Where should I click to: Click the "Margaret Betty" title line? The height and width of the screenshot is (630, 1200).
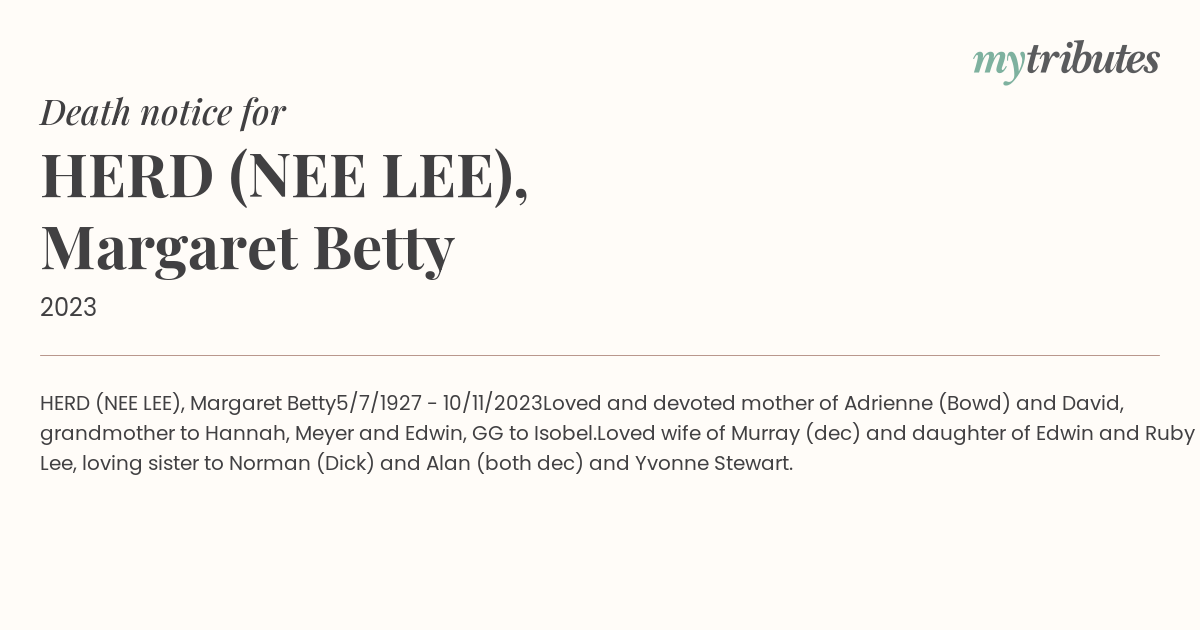click(x=247, y=248)
